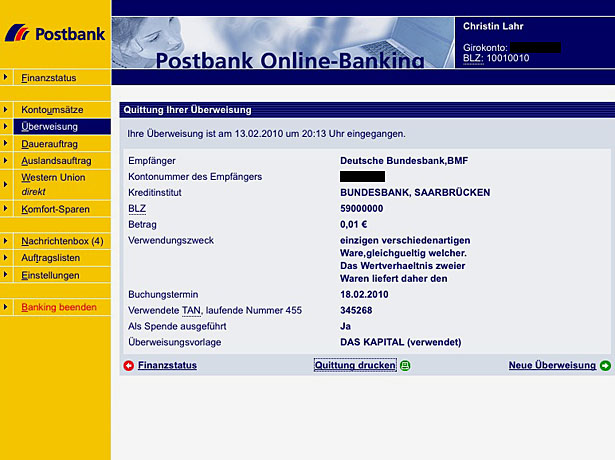The width and height of the screenshot is (615, 460).
Task: Expand Western Union direkt via its arrow
Action: (x=6, y=178)
